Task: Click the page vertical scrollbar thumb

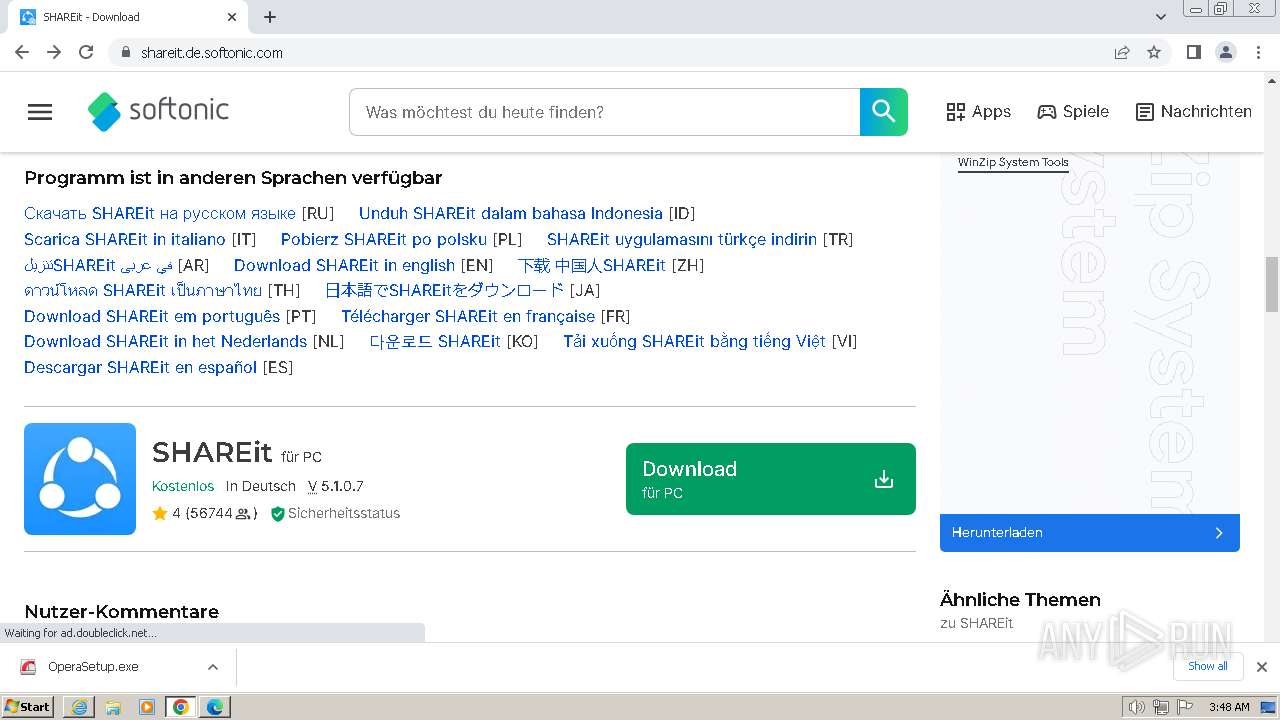Action: click(x=1271, y=284)
